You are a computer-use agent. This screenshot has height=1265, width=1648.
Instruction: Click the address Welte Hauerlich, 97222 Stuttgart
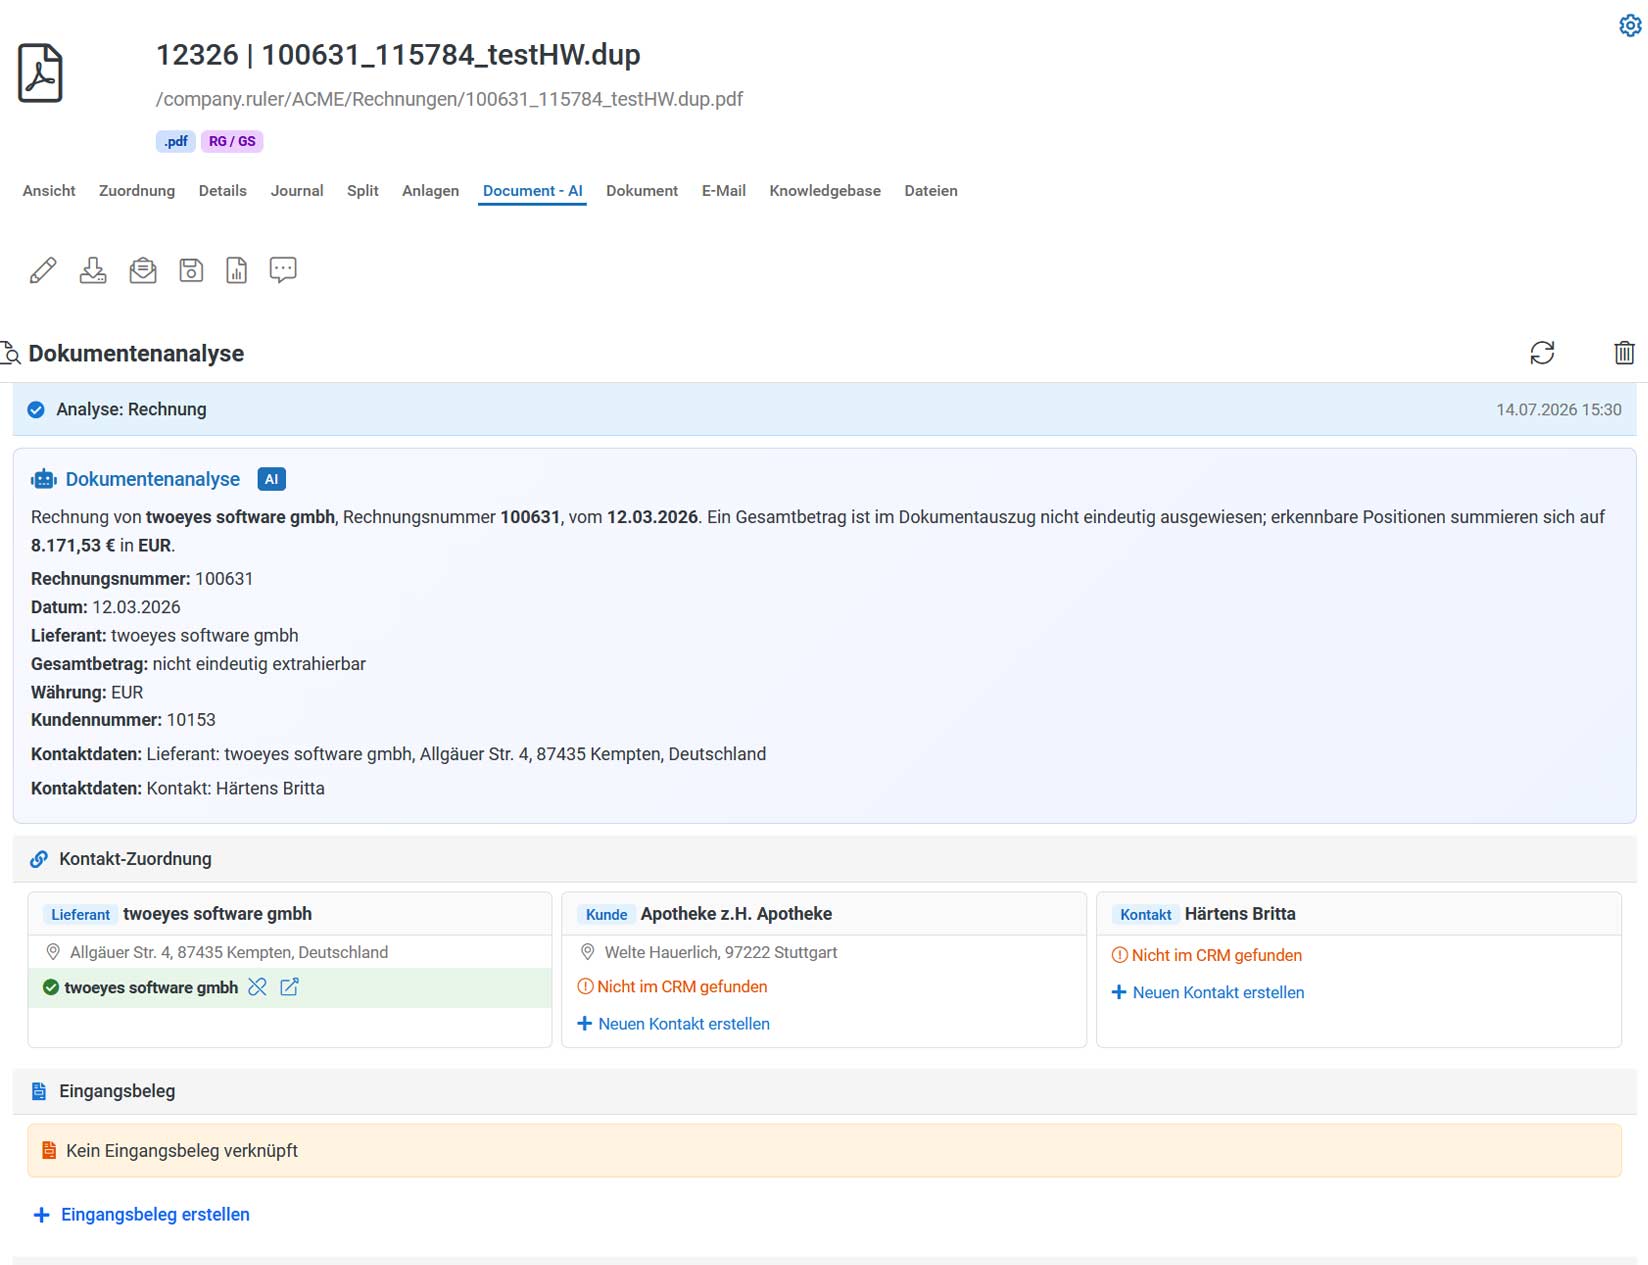click(721, 953)
